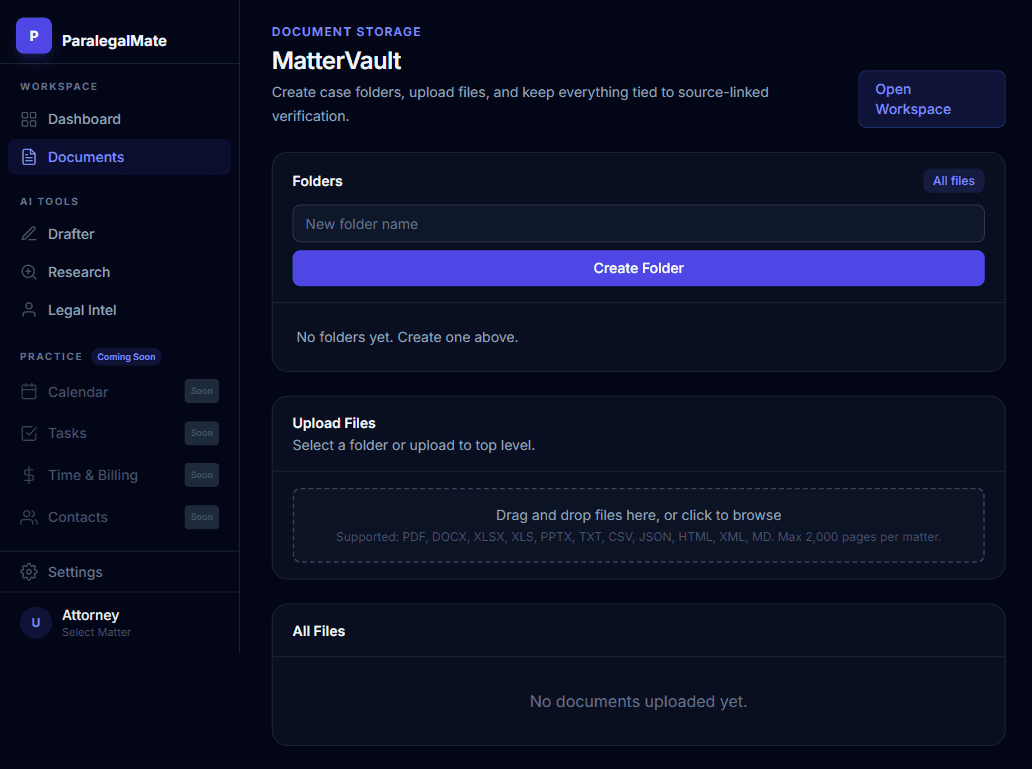Open the Drafter AI tool
Image resolution: width=1032 pixels, height=769 pixels.
(70, 234)
